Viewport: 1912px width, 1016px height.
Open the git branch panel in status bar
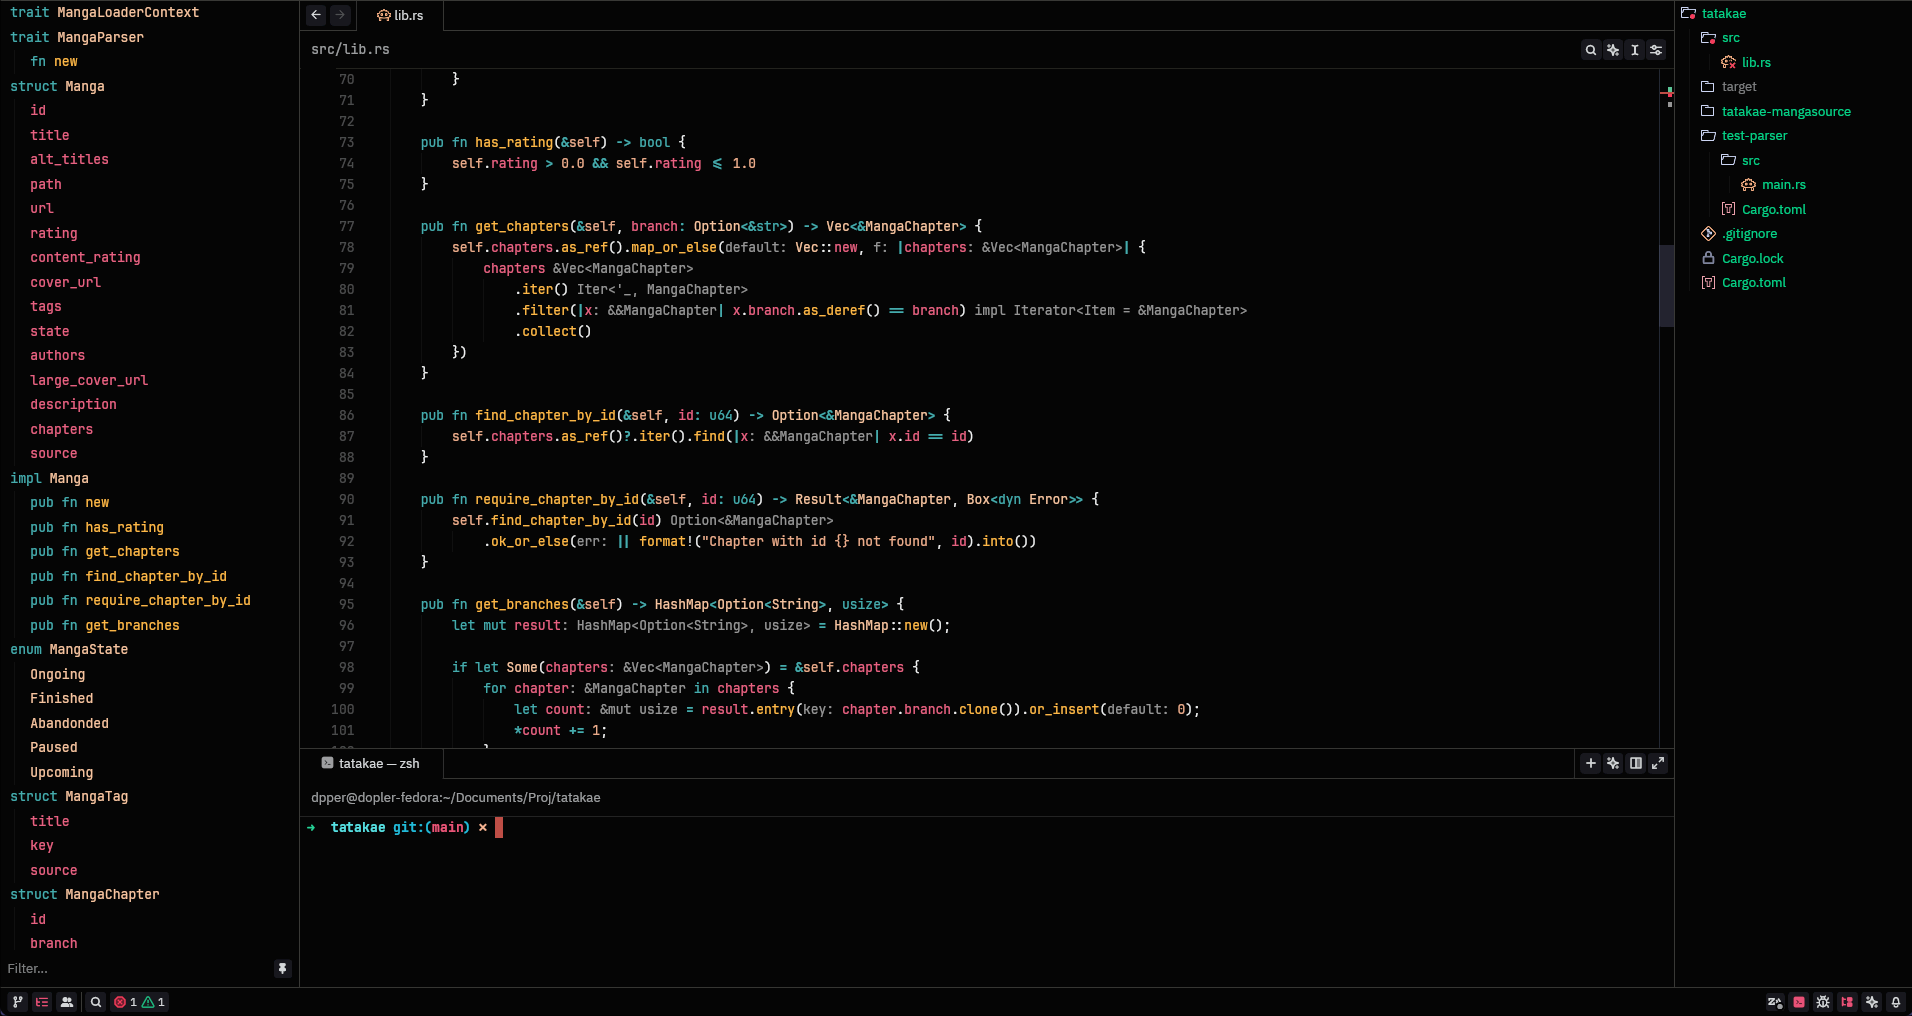[x=17, y=1002]
